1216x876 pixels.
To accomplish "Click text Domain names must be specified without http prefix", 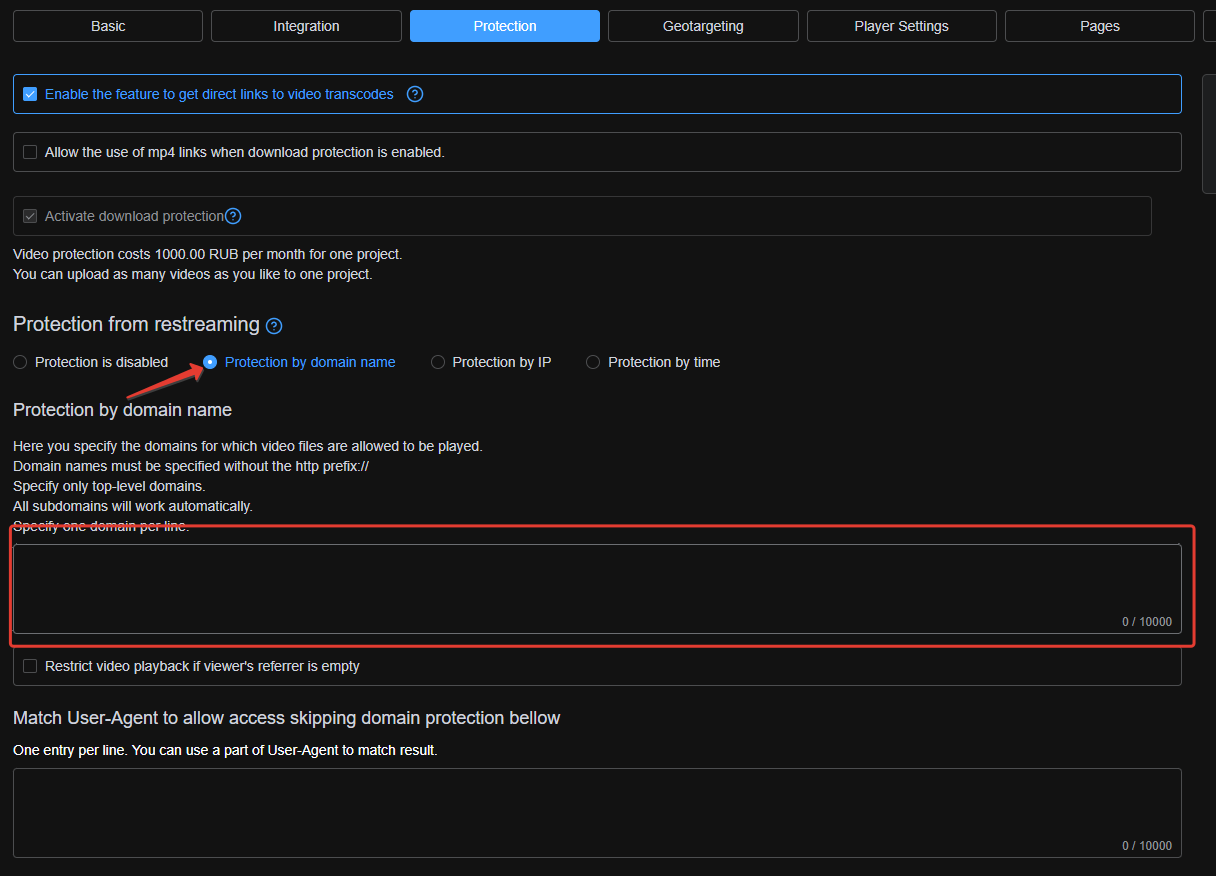I will (x=191, y=466).
